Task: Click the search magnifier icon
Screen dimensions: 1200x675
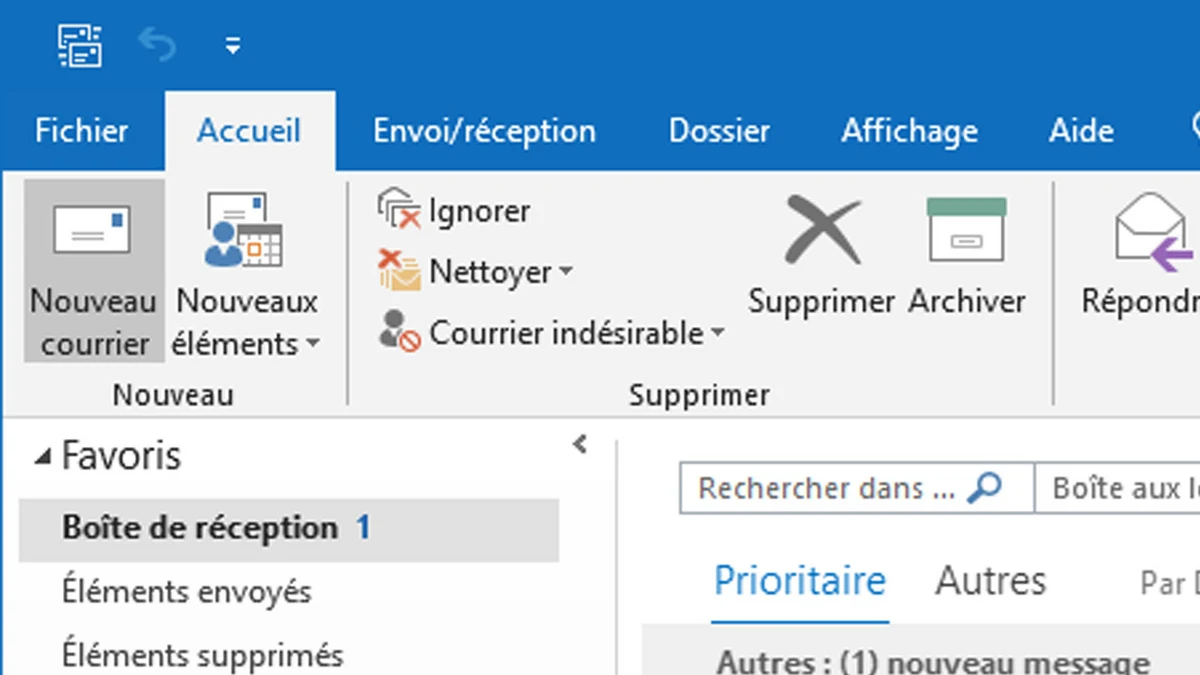Action: point(986,488)
